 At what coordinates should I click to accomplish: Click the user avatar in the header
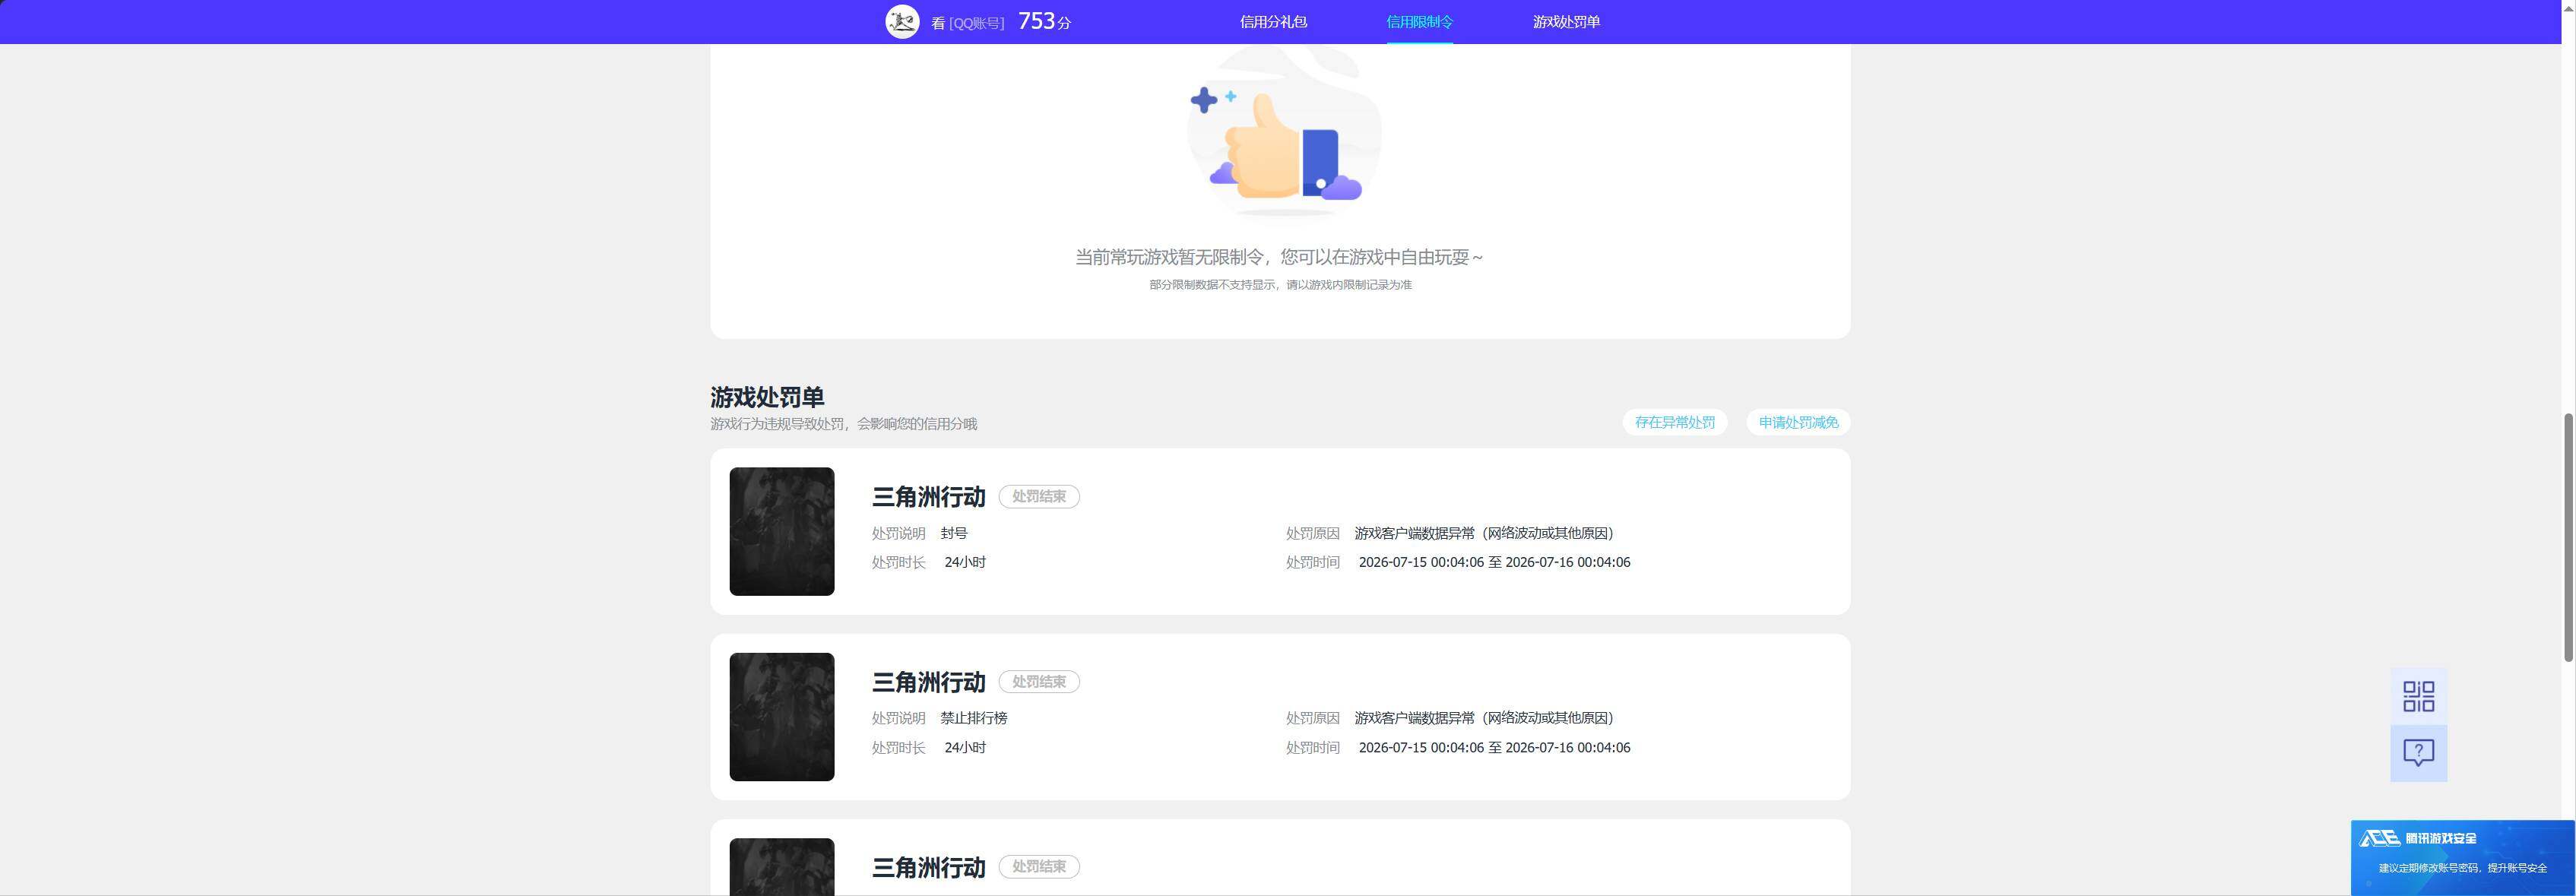pyautogui.click(x=902, y=21)
